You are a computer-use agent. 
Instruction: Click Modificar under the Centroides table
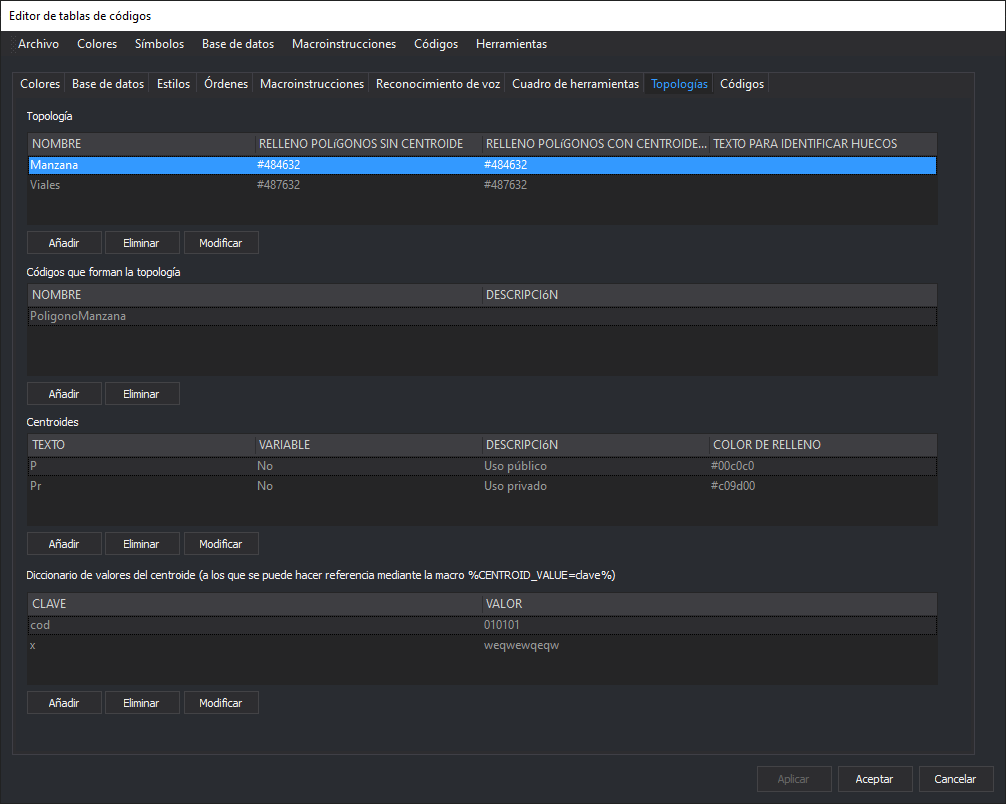[x=221, y=544]
